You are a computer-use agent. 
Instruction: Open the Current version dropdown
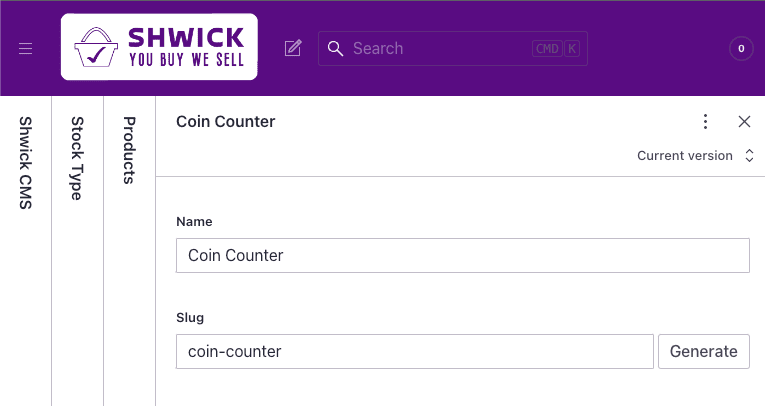[x=685, y=156]
